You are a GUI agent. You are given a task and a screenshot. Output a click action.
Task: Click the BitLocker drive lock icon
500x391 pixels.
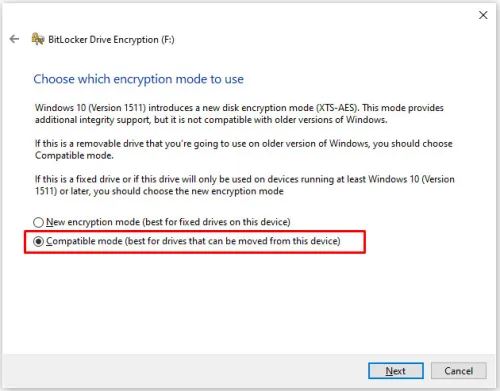38,39
